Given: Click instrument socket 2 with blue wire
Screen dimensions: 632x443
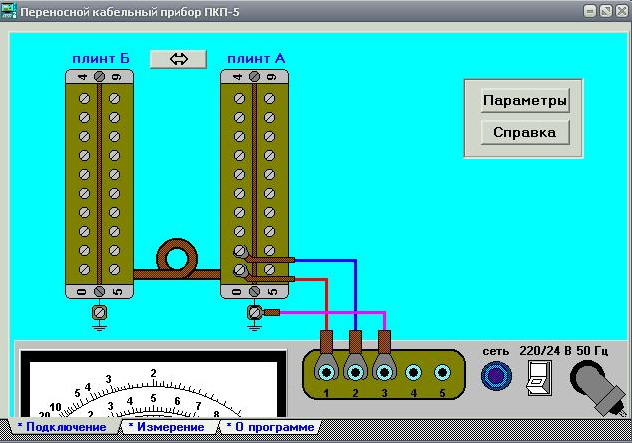Looking at the screenshot, I should tap(355, 372).
